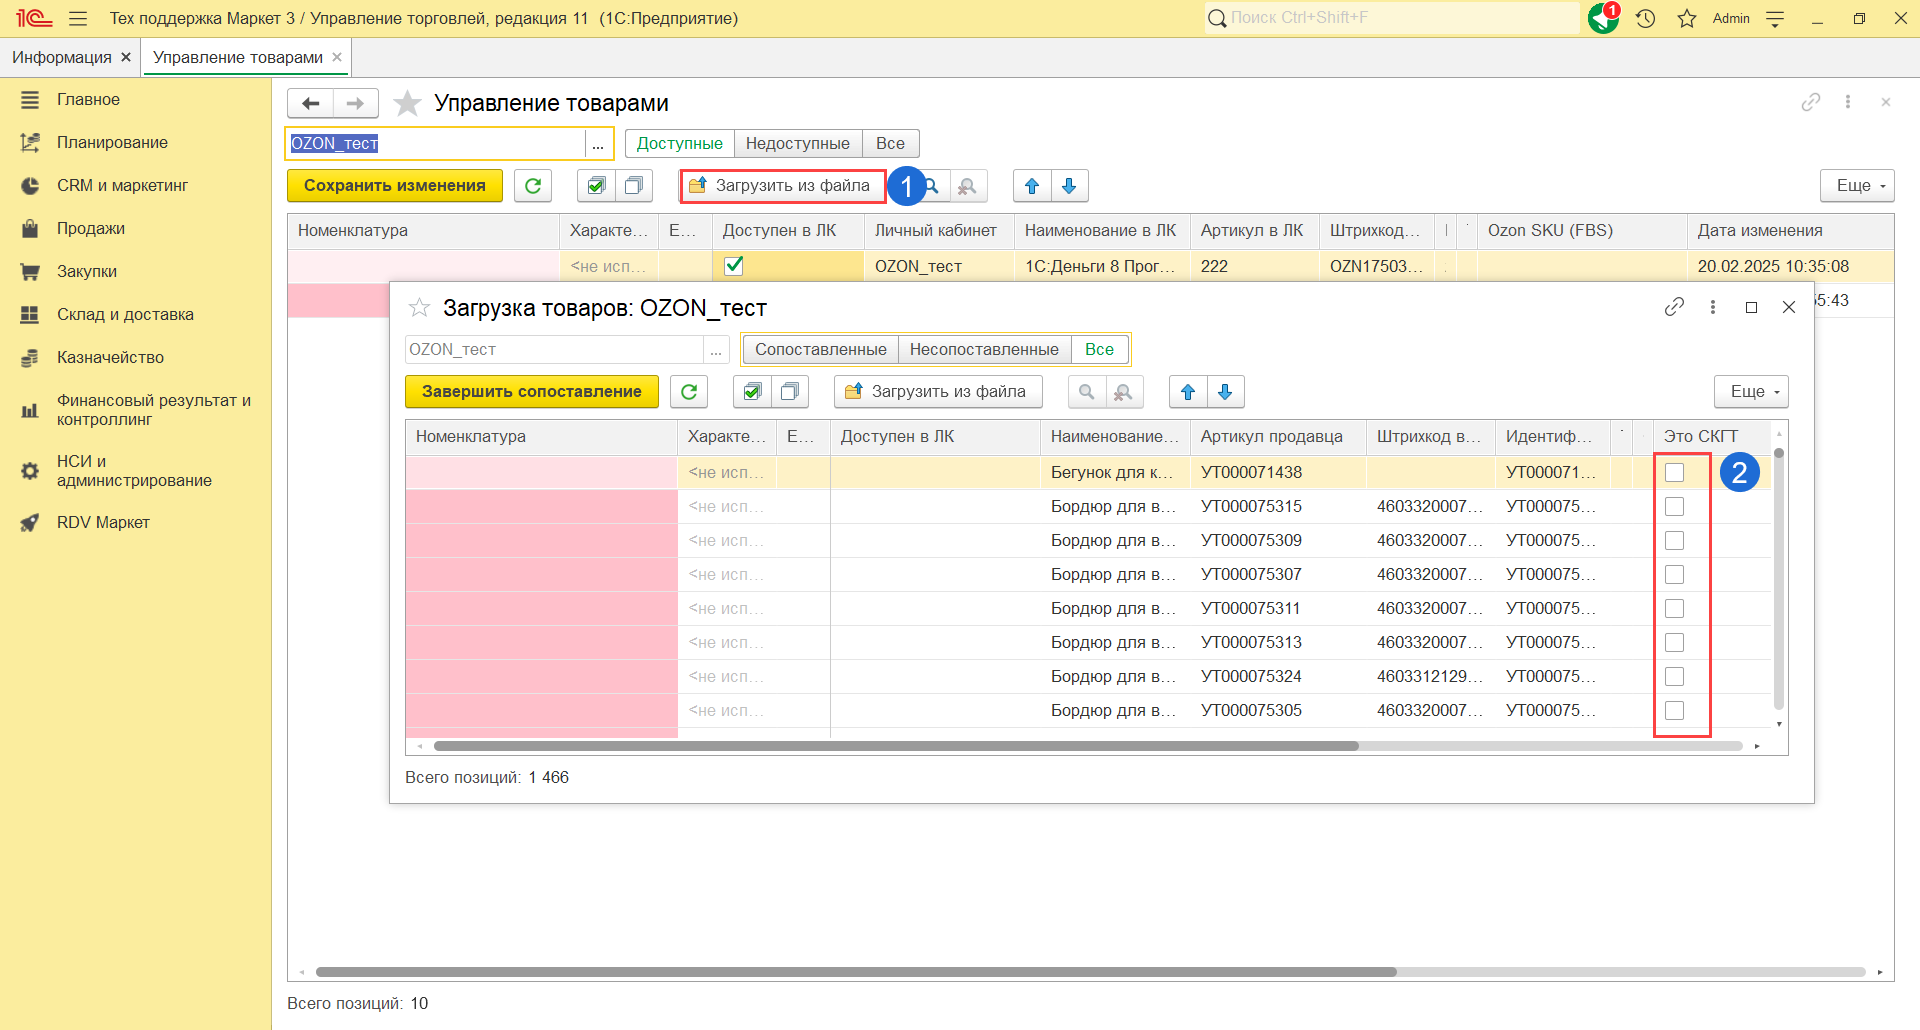Tick Это СКГТ for УТ000075307 row

point(1675,575)
